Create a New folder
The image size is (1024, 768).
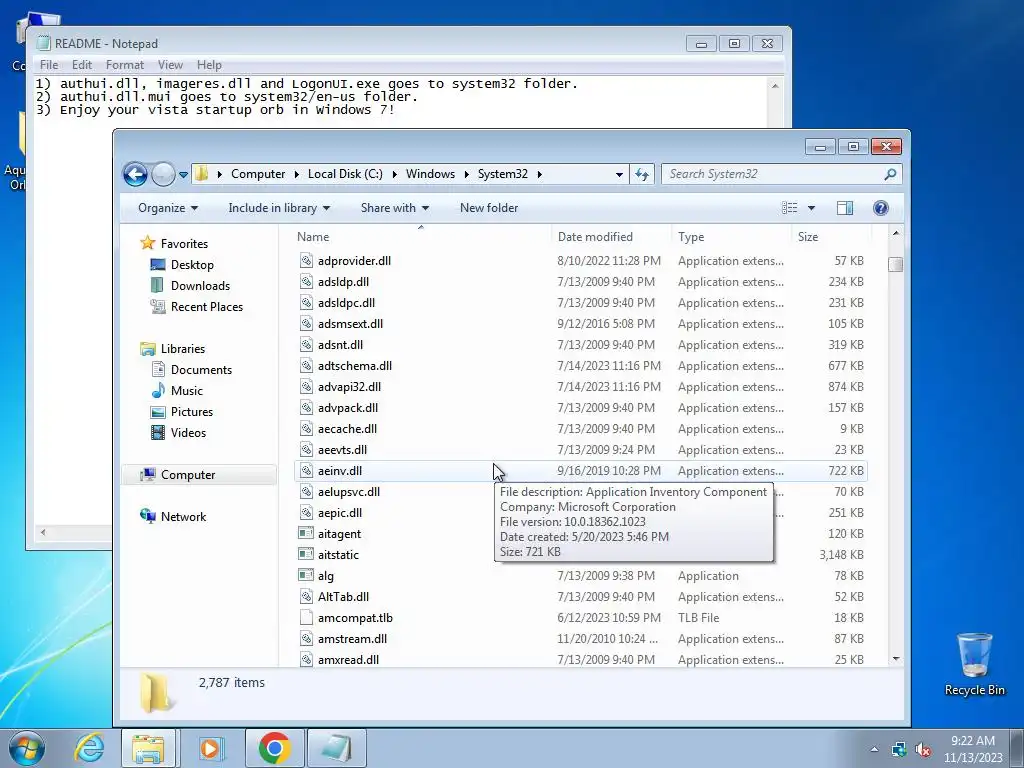point(488,208)
